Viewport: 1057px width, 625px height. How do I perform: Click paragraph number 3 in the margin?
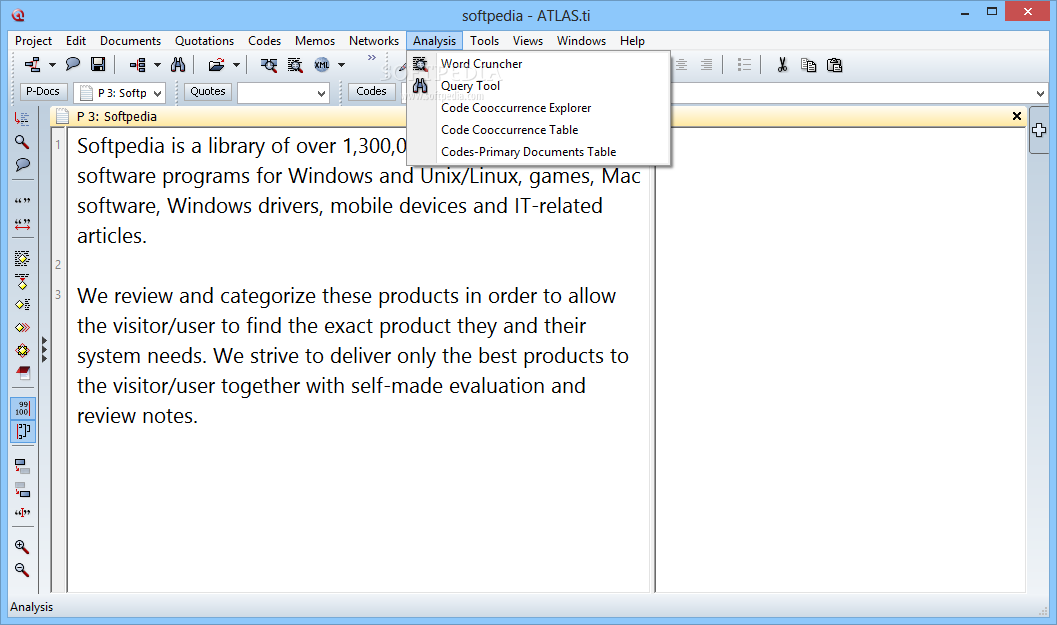point(58,295)
